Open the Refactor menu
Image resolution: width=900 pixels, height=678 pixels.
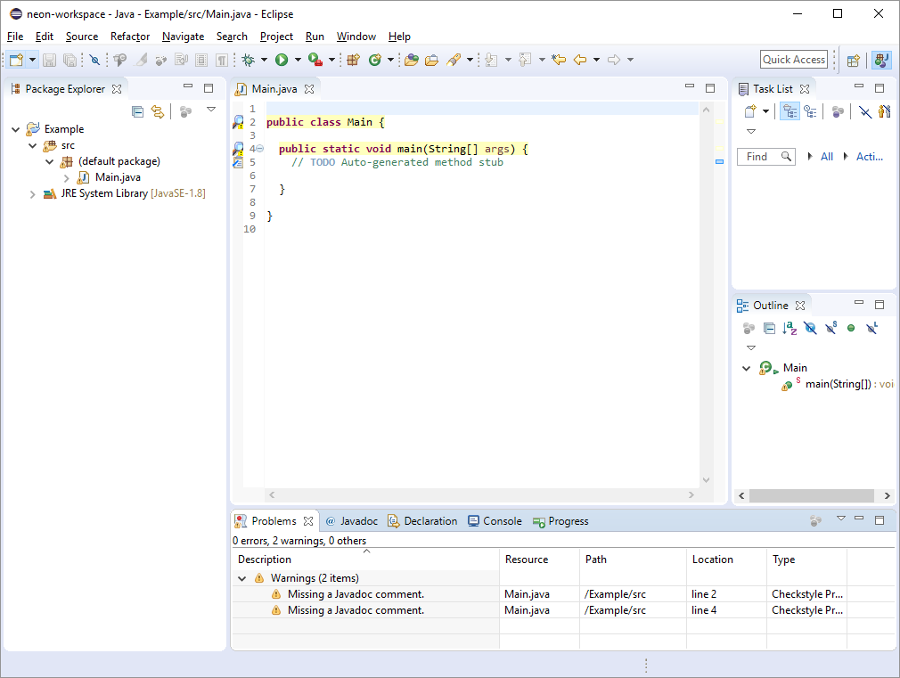[130, 36]
